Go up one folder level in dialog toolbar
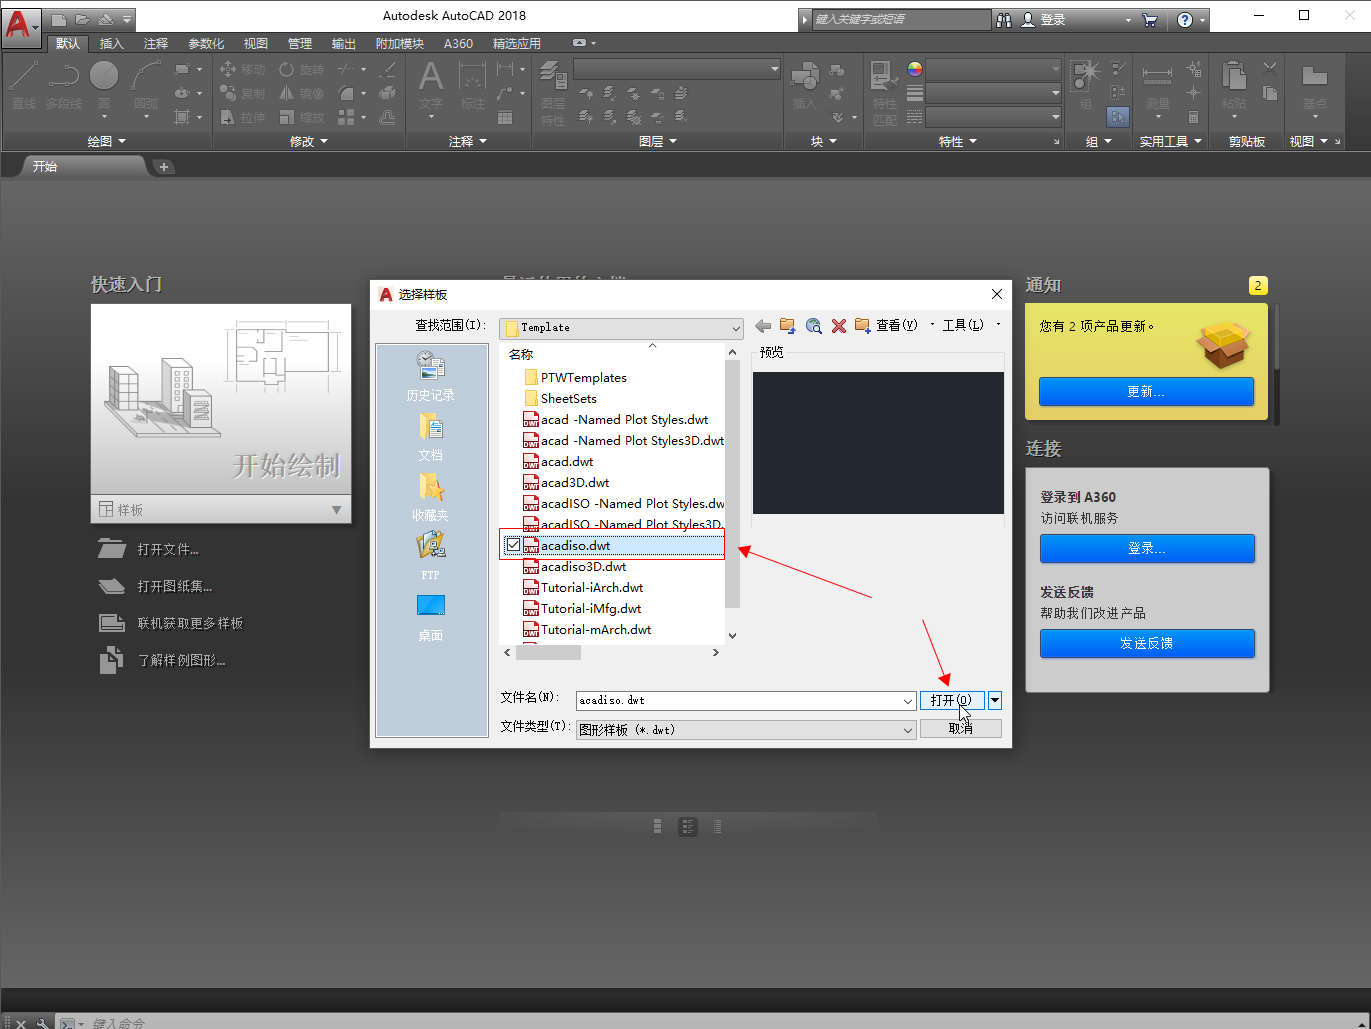1371x1029 pixels. tap(788, 326)
